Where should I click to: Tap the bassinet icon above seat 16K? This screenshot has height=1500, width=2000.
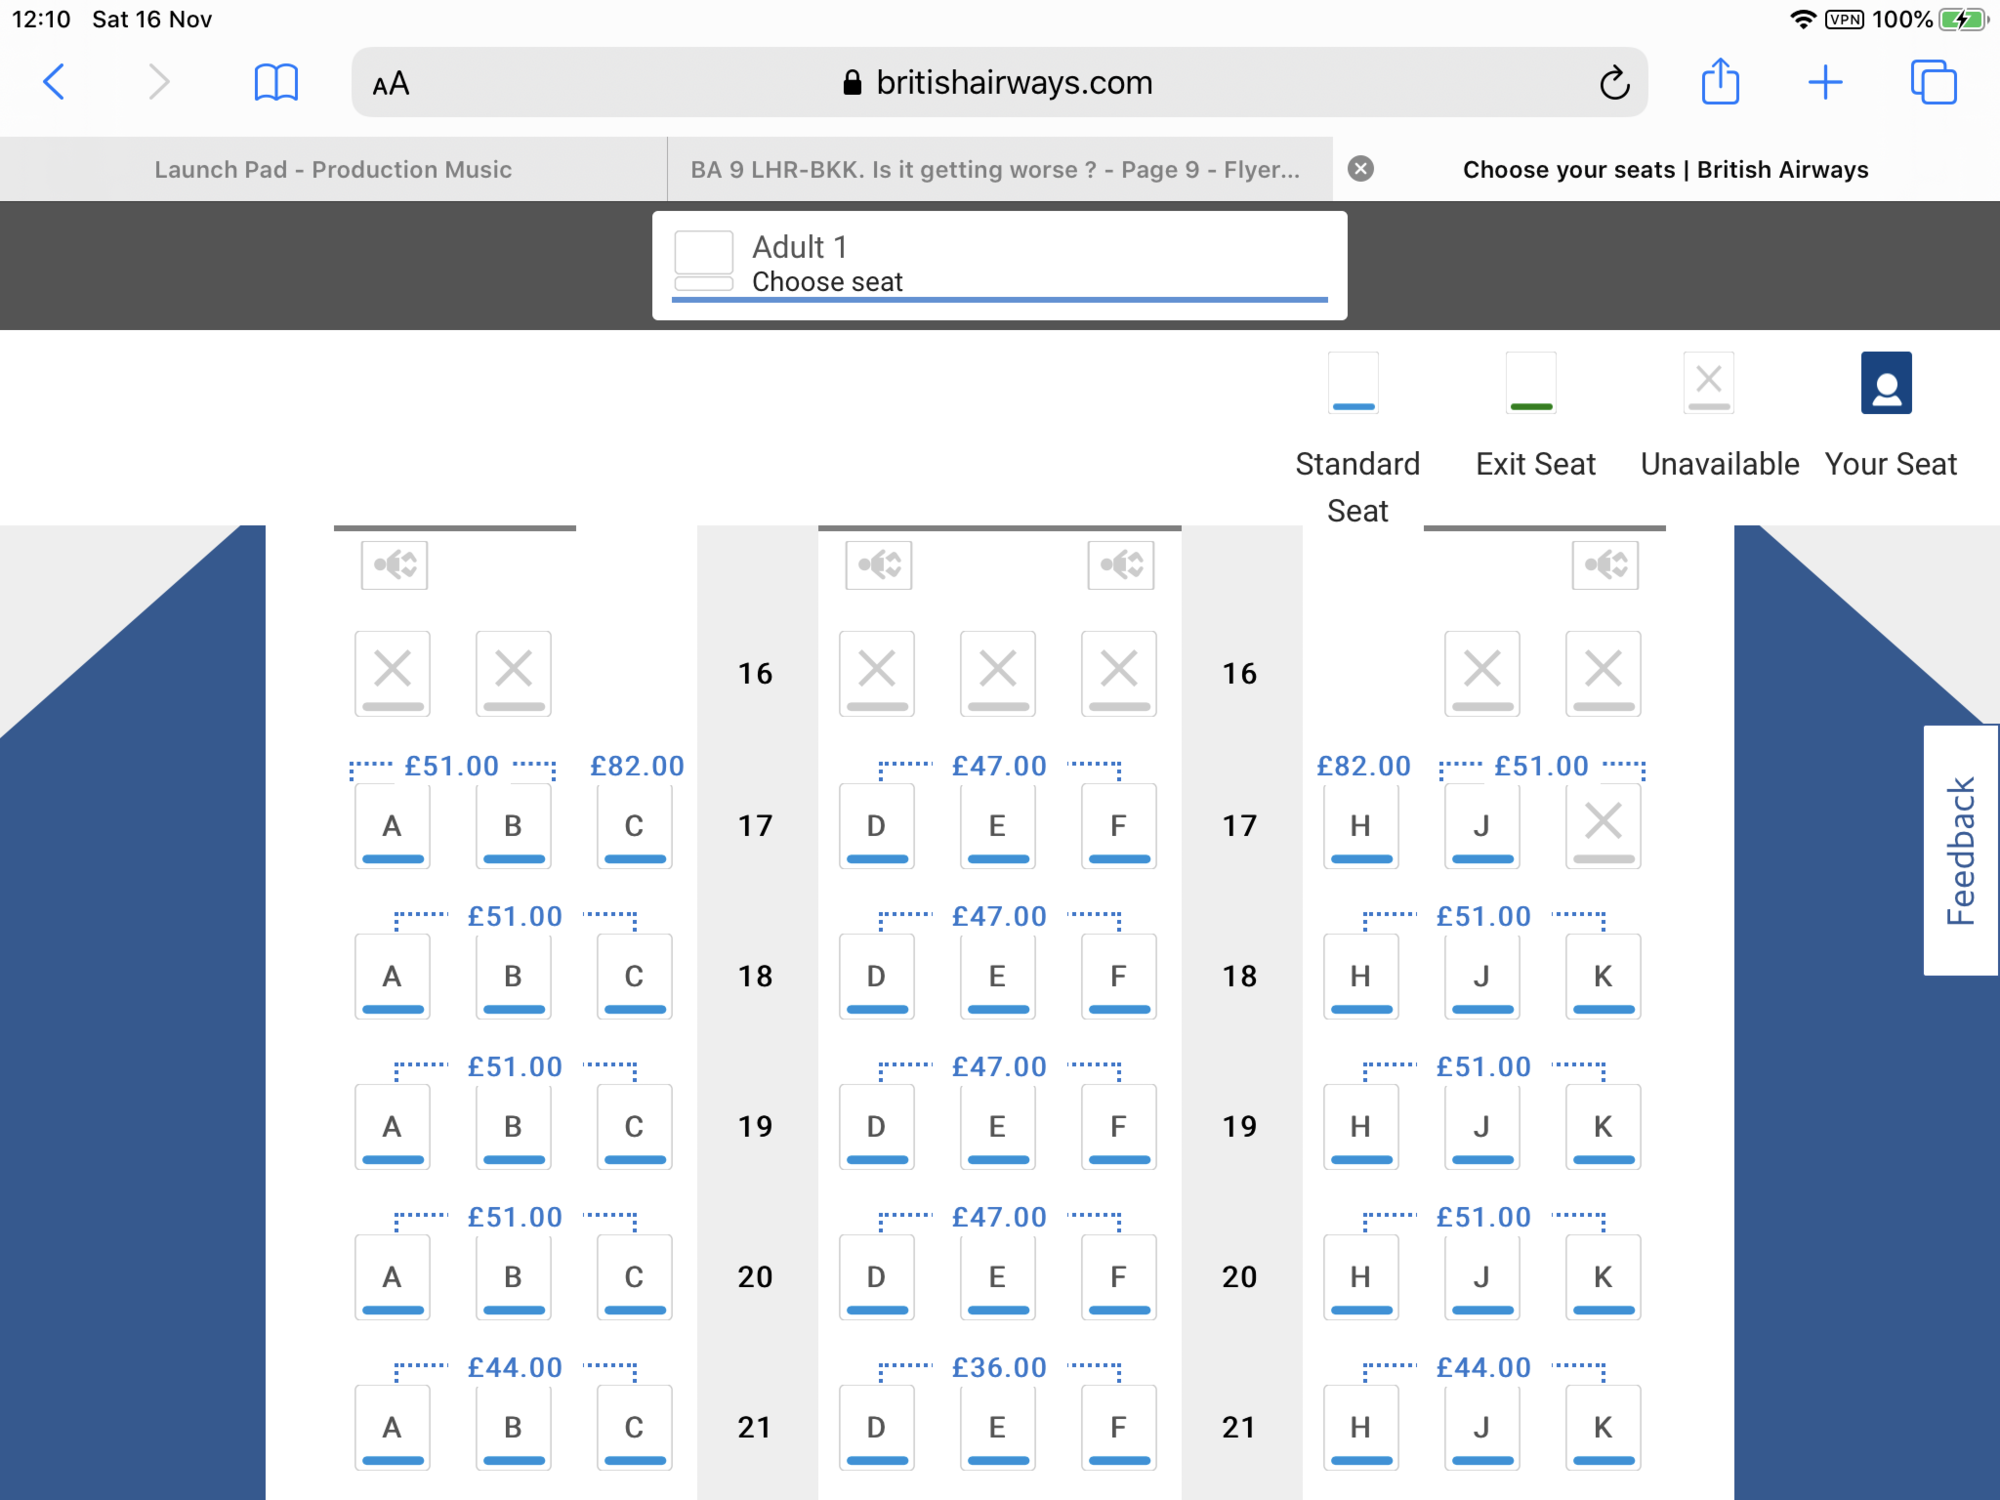point(1605,565)
